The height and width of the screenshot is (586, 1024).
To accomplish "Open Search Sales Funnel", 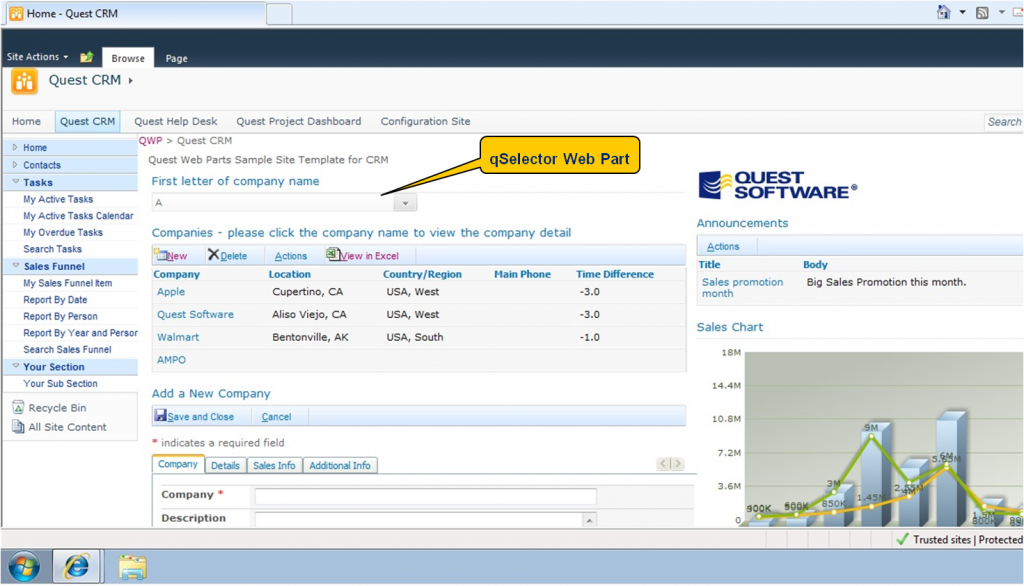I will coord(67,350).
